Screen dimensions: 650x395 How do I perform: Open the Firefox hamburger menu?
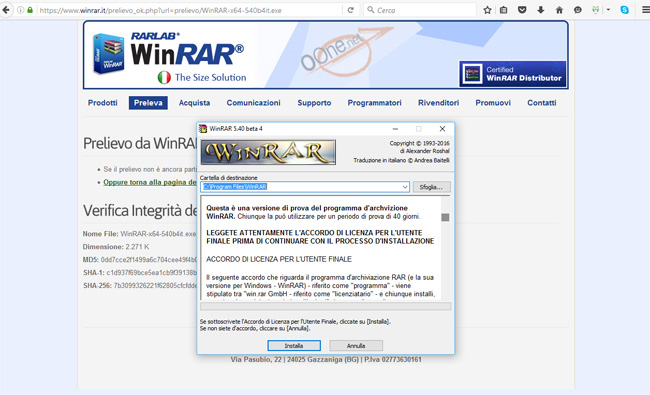coord(645,10)
